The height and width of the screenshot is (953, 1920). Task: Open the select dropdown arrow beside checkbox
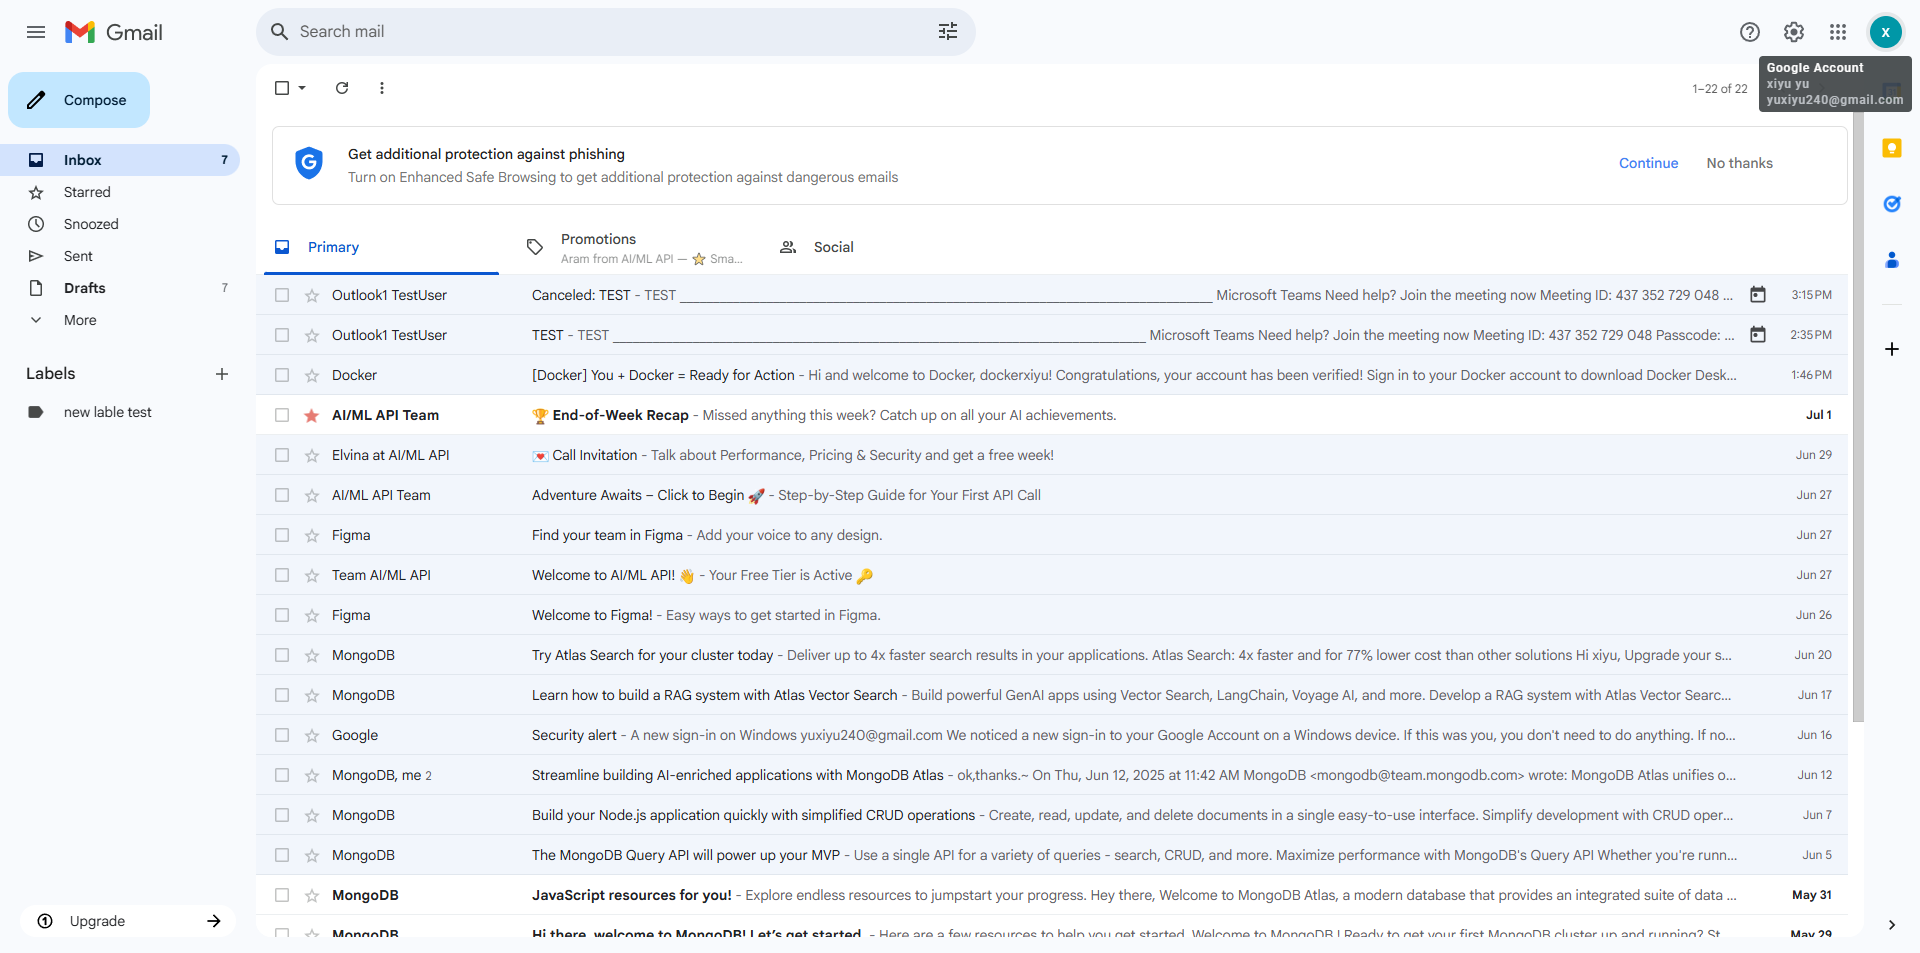tap(302, 88)
